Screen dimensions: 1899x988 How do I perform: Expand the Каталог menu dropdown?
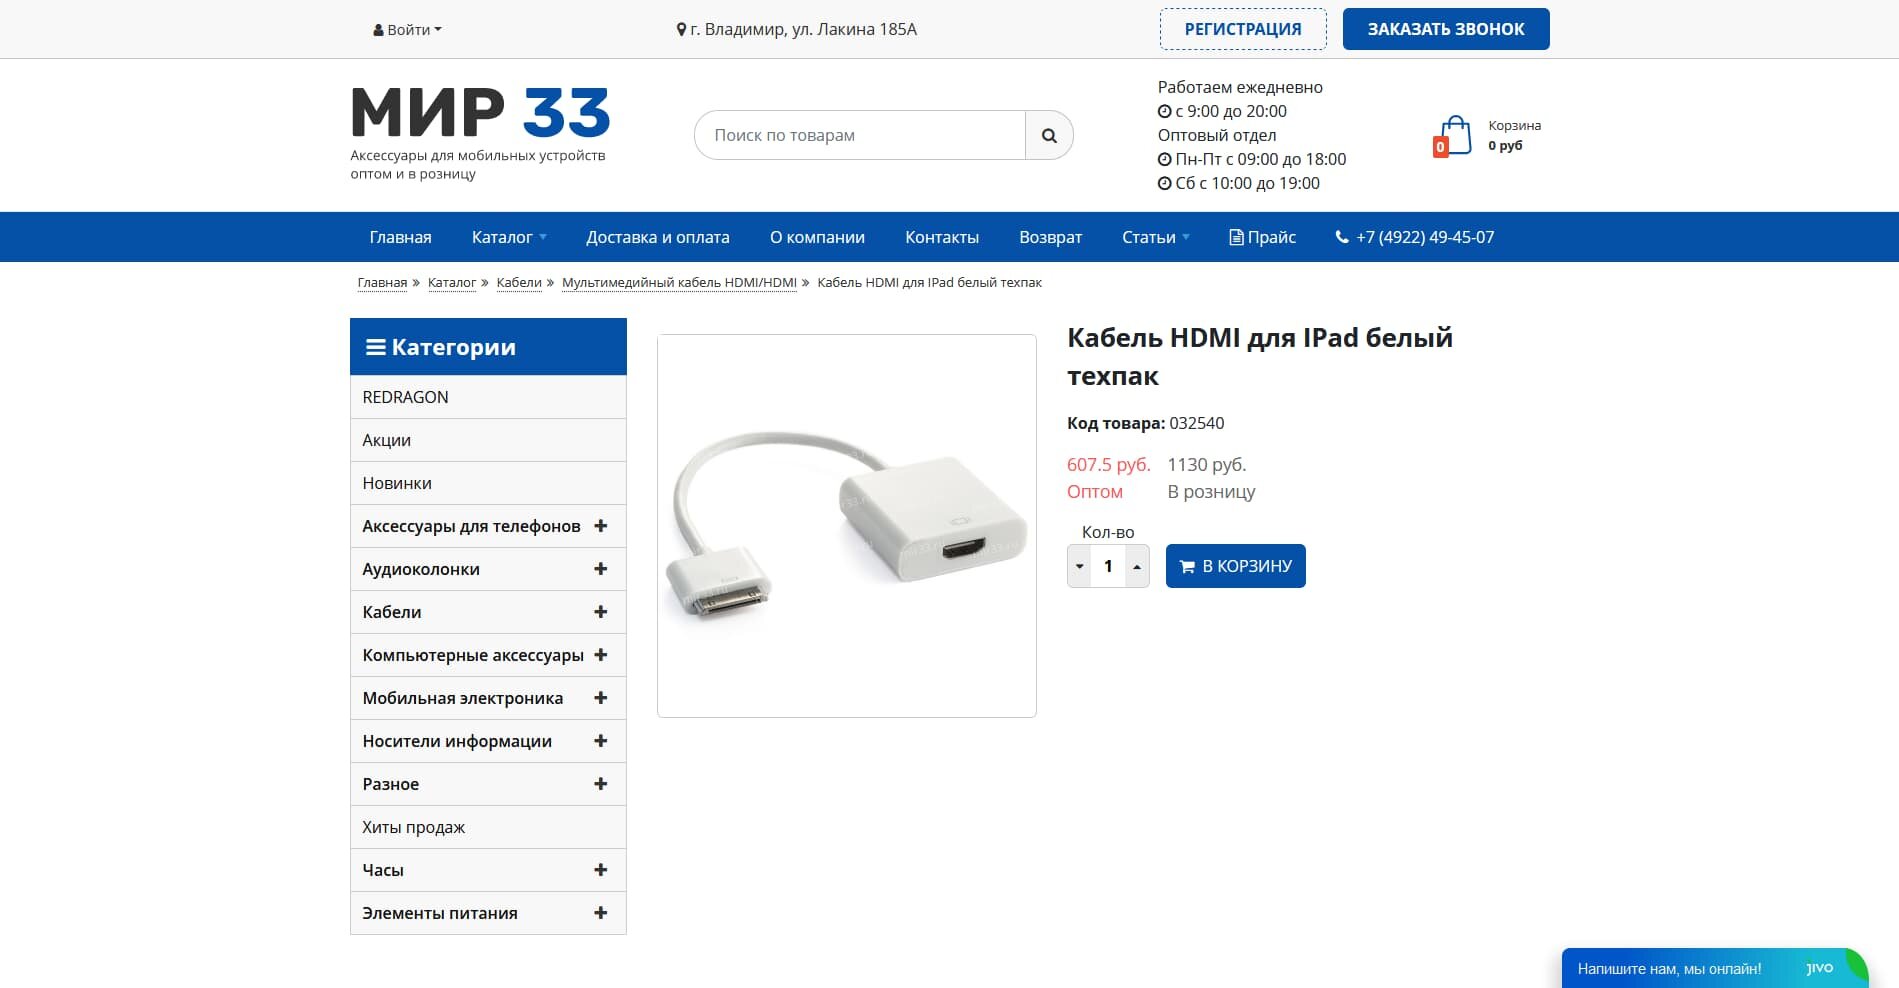pos(509,237)
